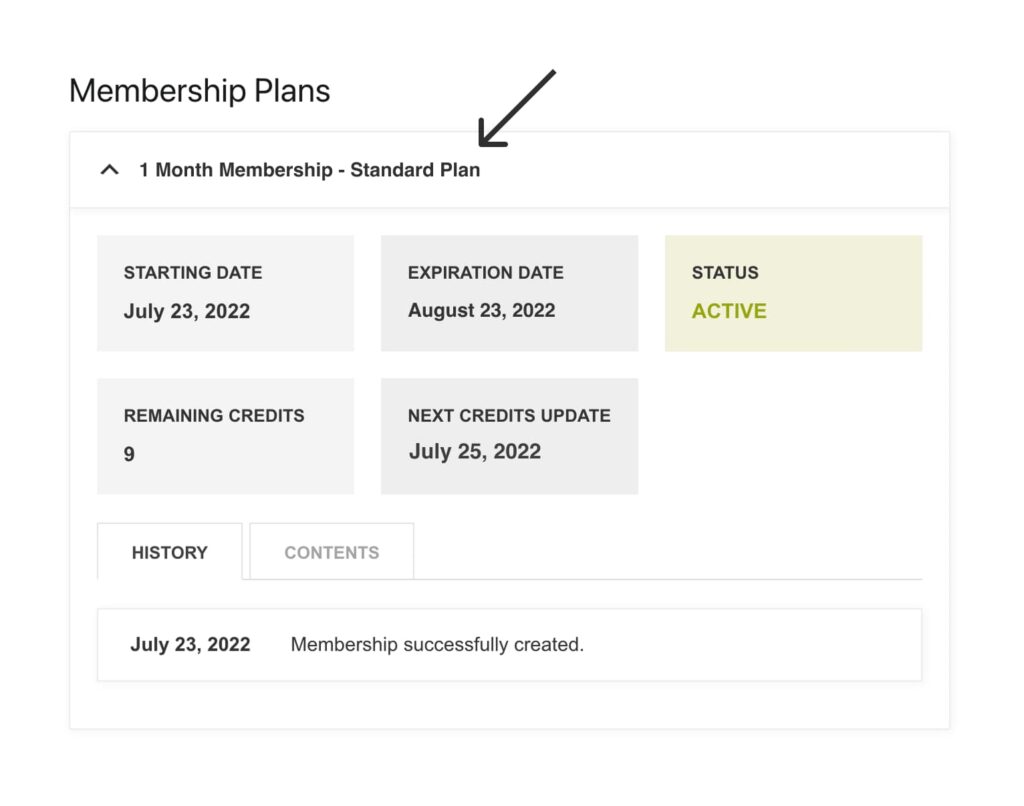Image resolution: width=1024 pixels, height=806 pixels.
Task: Select the Status panel
Action: (793, 292)
